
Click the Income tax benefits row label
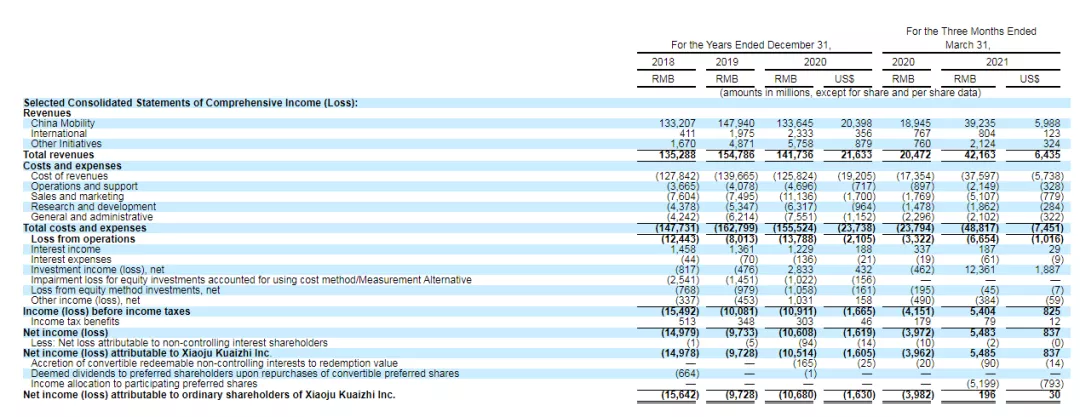pos(75,321)
